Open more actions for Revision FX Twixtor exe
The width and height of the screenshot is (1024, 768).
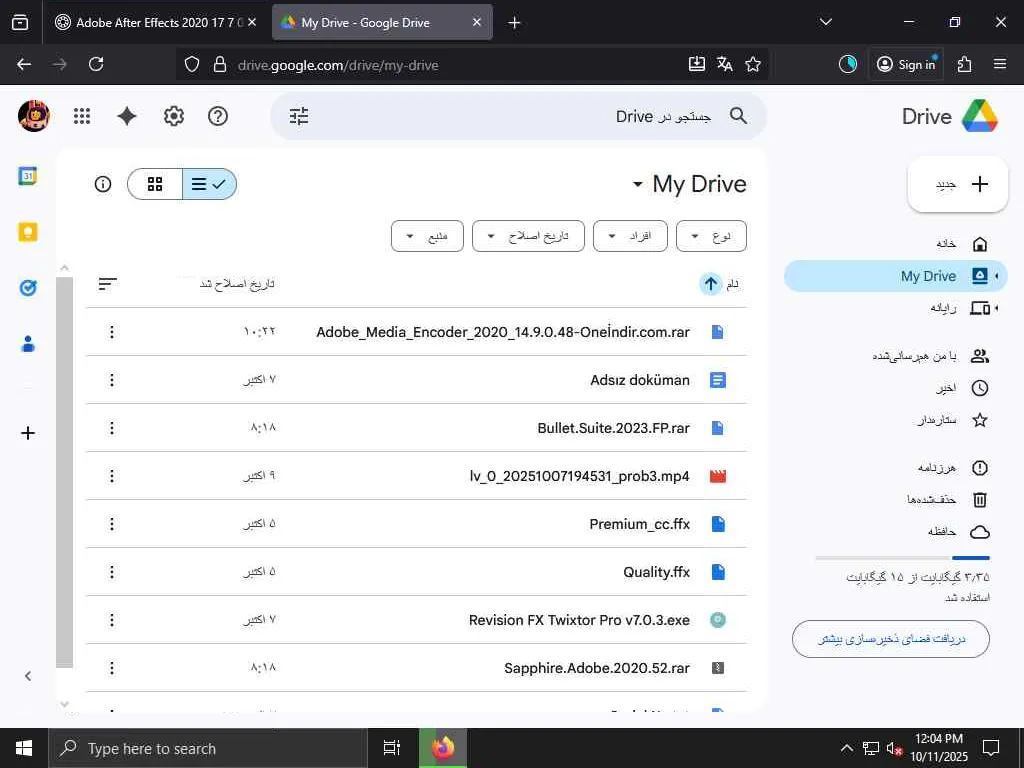[112, 620]
